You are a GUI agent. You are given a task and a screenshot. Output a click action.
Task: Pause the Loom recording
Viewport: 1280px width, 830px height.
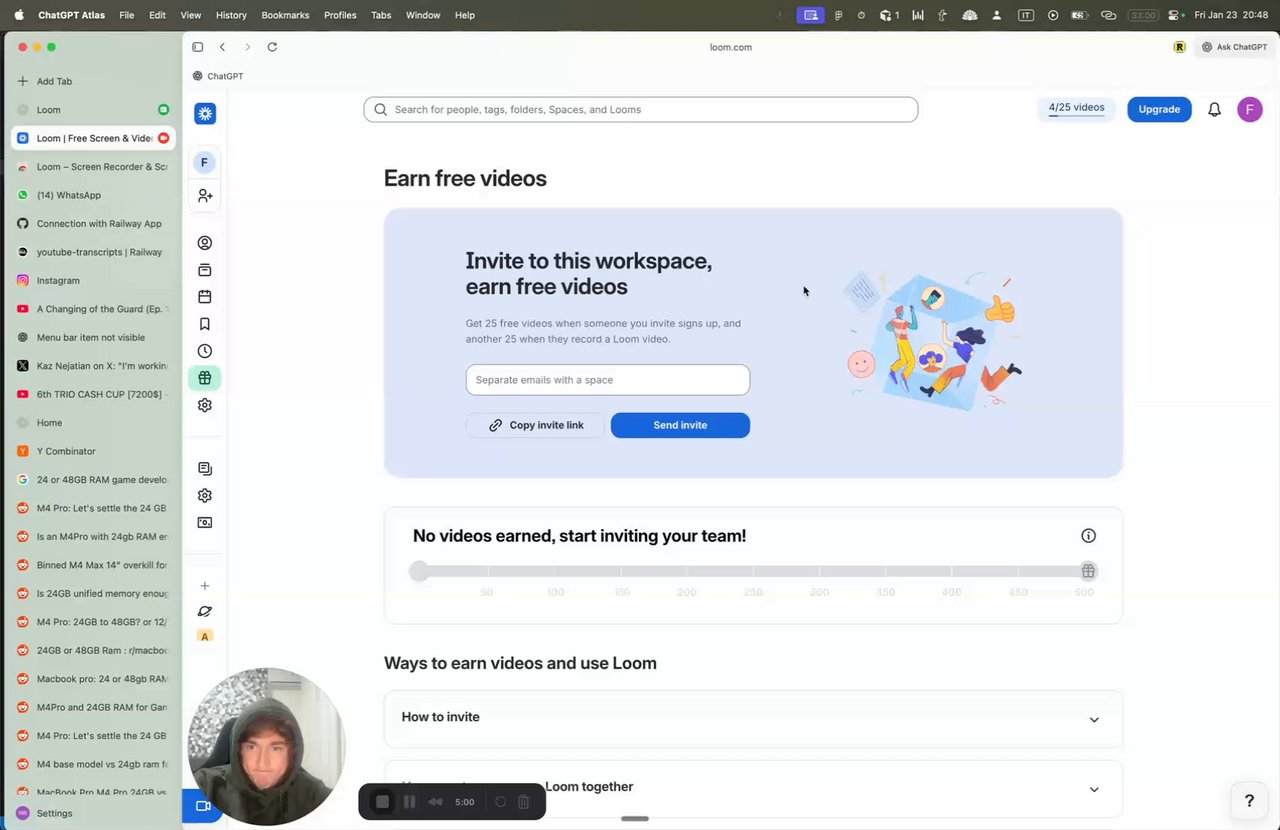tap(409, 802)
